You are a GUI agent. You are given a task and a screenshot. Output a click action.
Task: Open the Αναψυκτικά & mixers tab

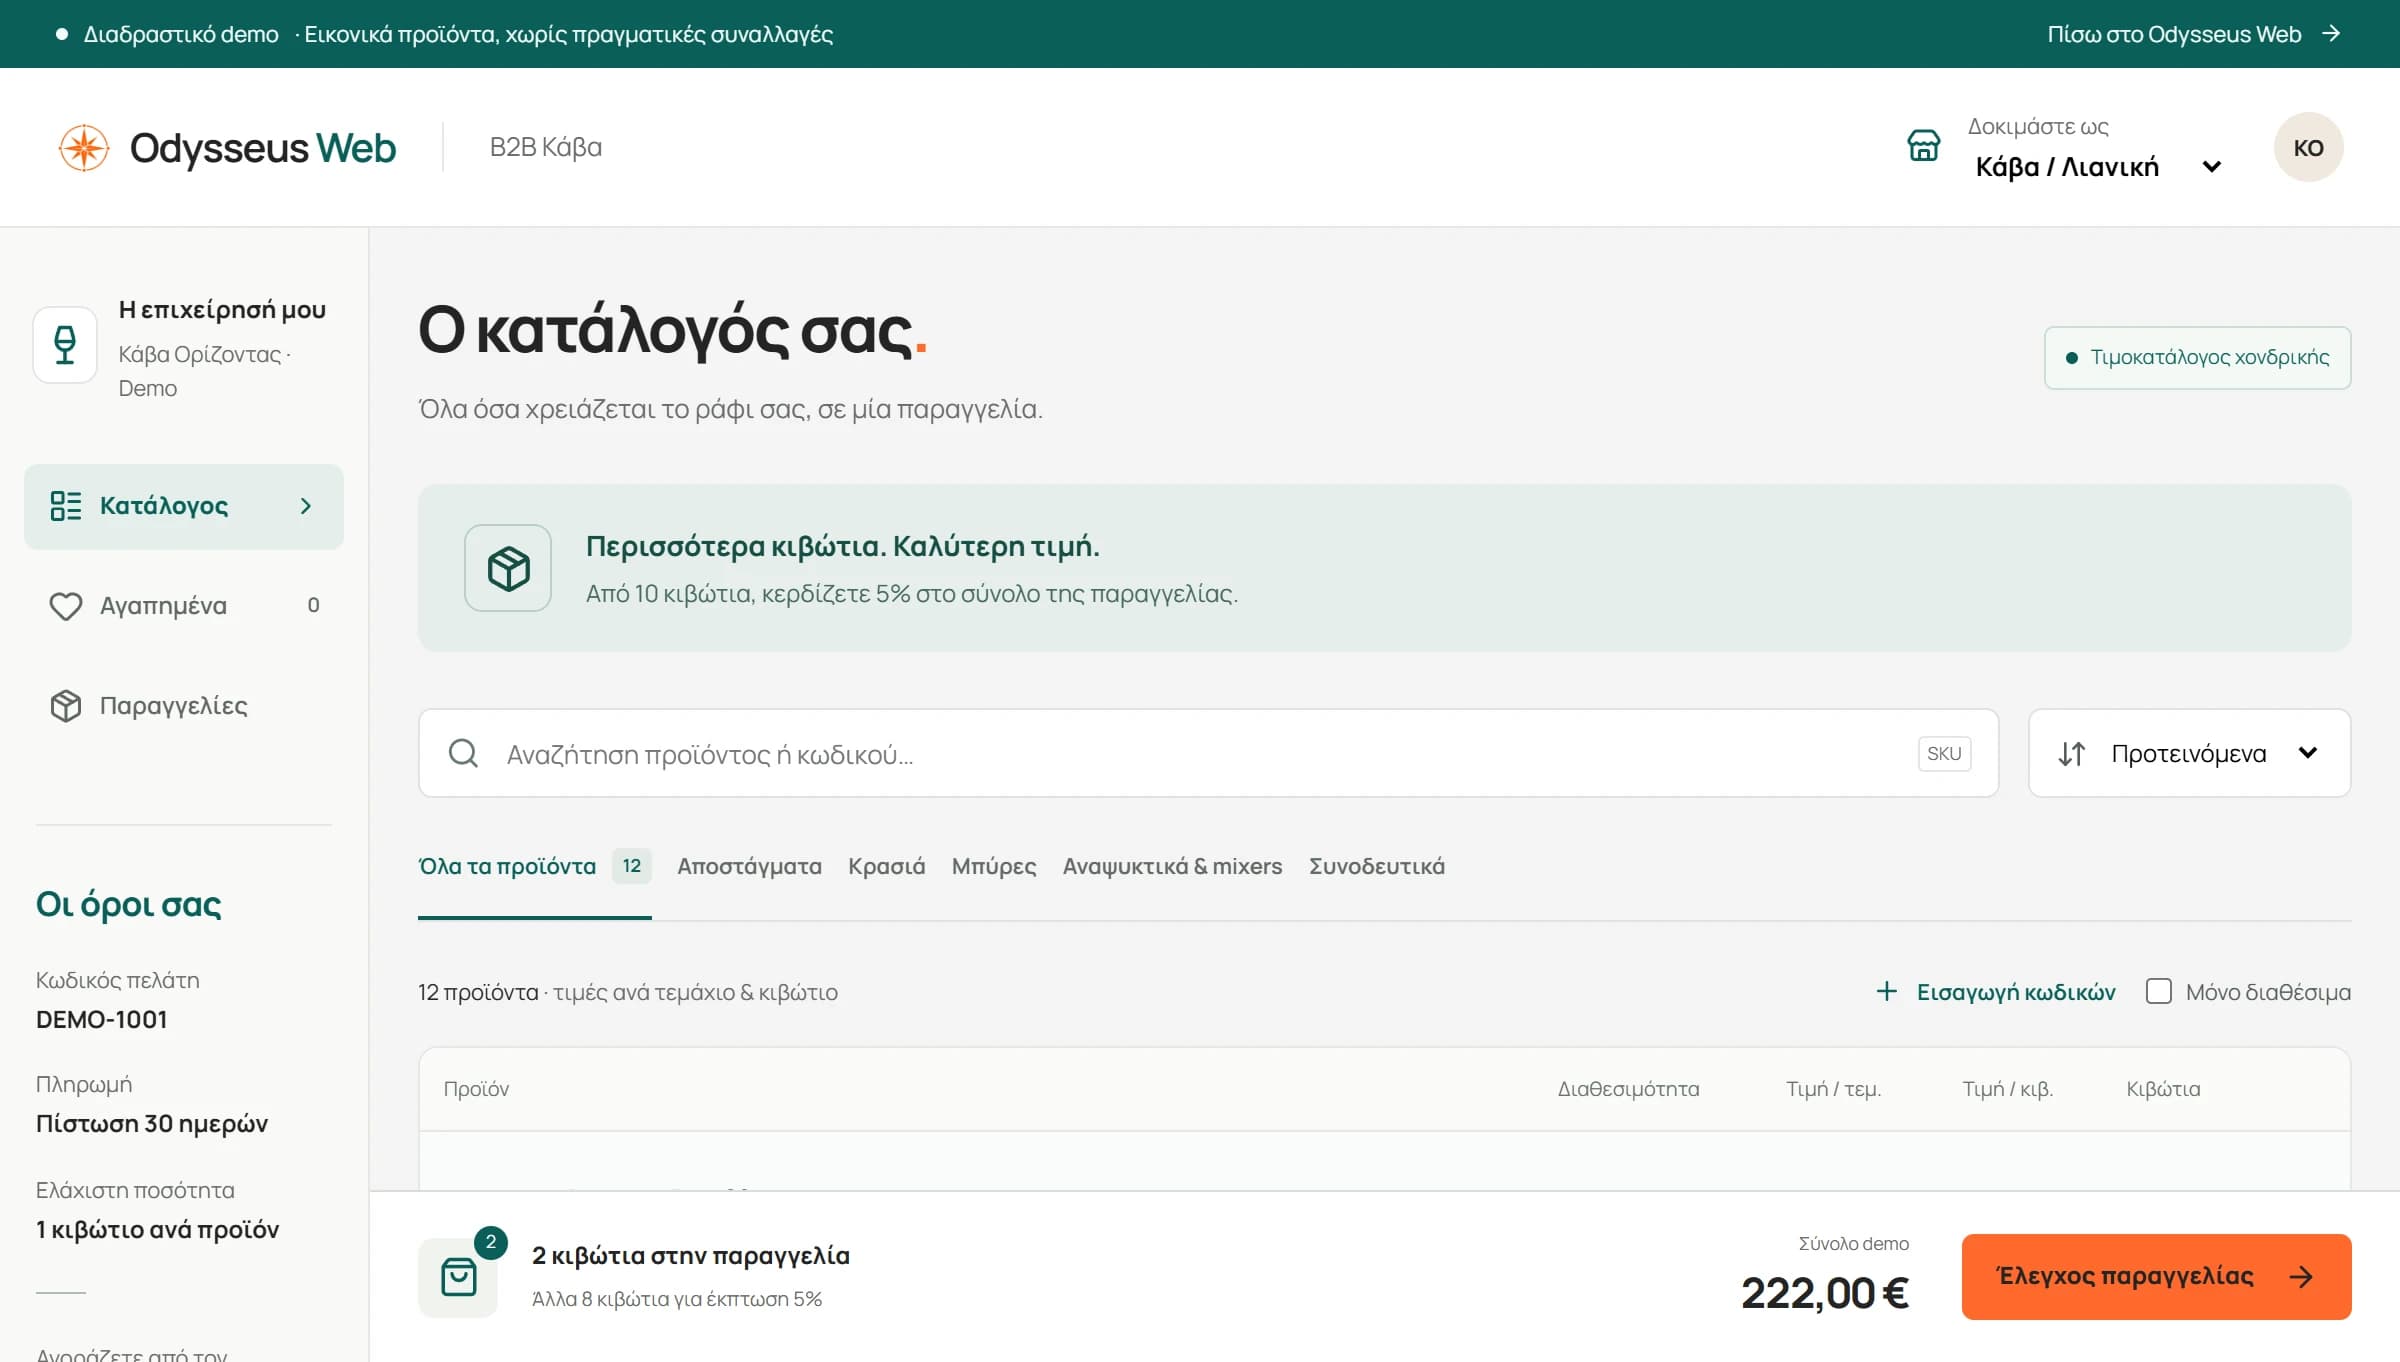coord(1172,866)
